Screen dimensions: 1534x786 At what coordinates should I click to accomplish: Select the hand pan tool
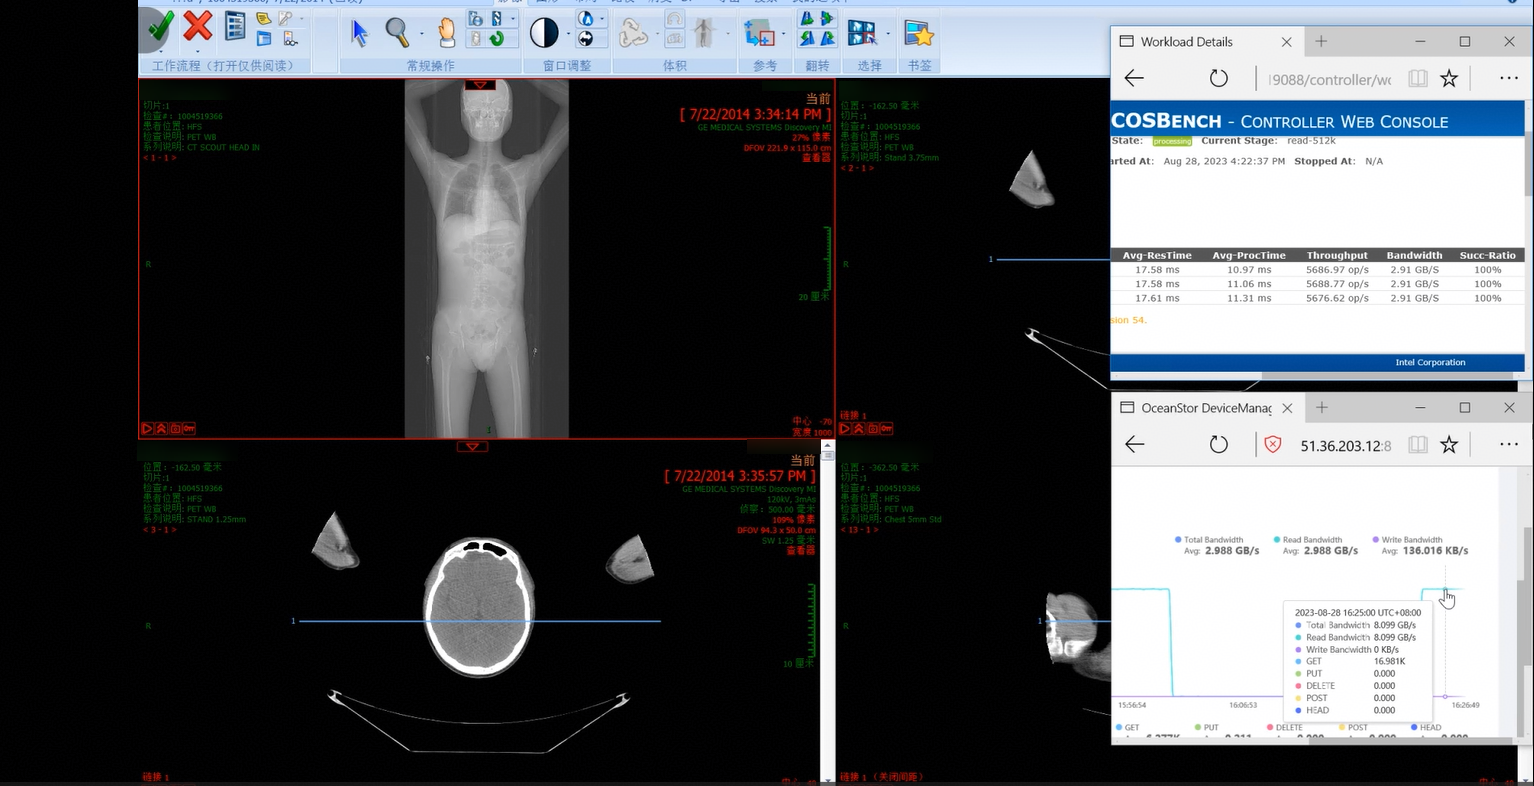click(x=447, y=33)
